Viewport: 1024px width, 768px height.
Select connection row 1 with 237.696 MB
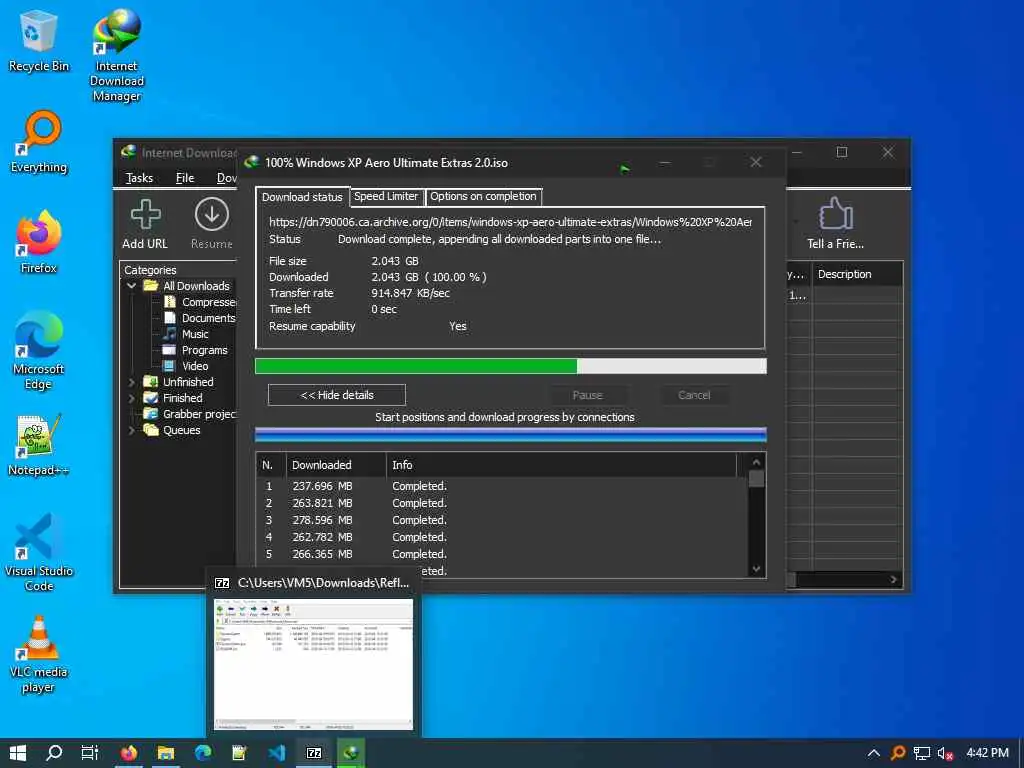502,487
